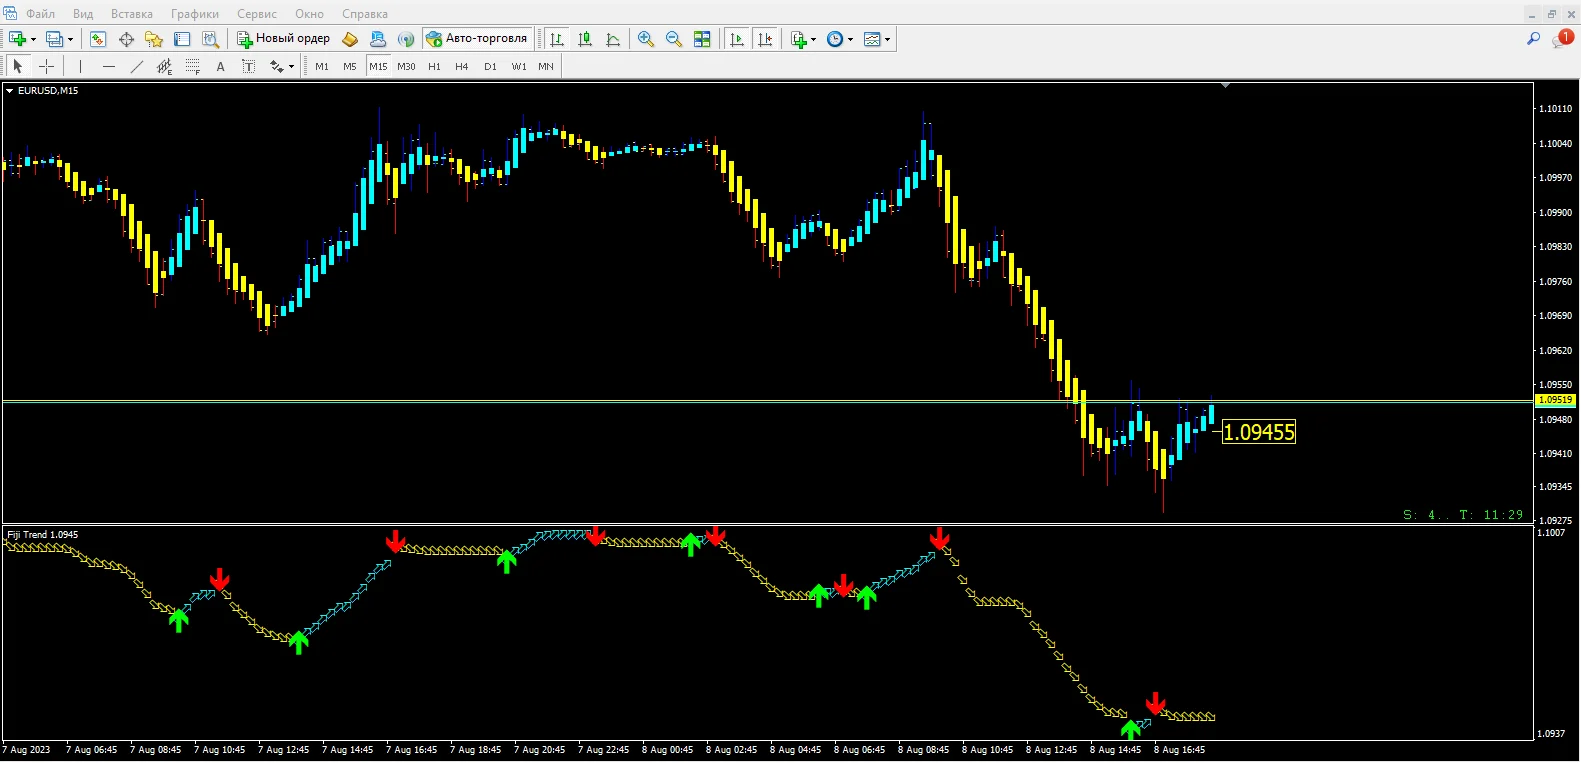Click the profiles icon
The image size is (1581, 763).
54,39
